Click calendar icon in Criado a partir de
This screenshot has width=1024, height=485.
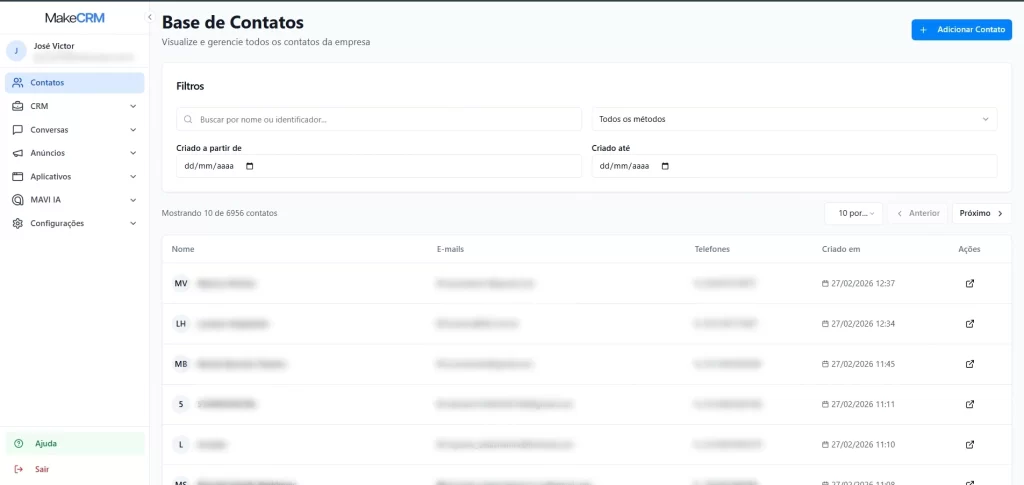coord(250,166)
